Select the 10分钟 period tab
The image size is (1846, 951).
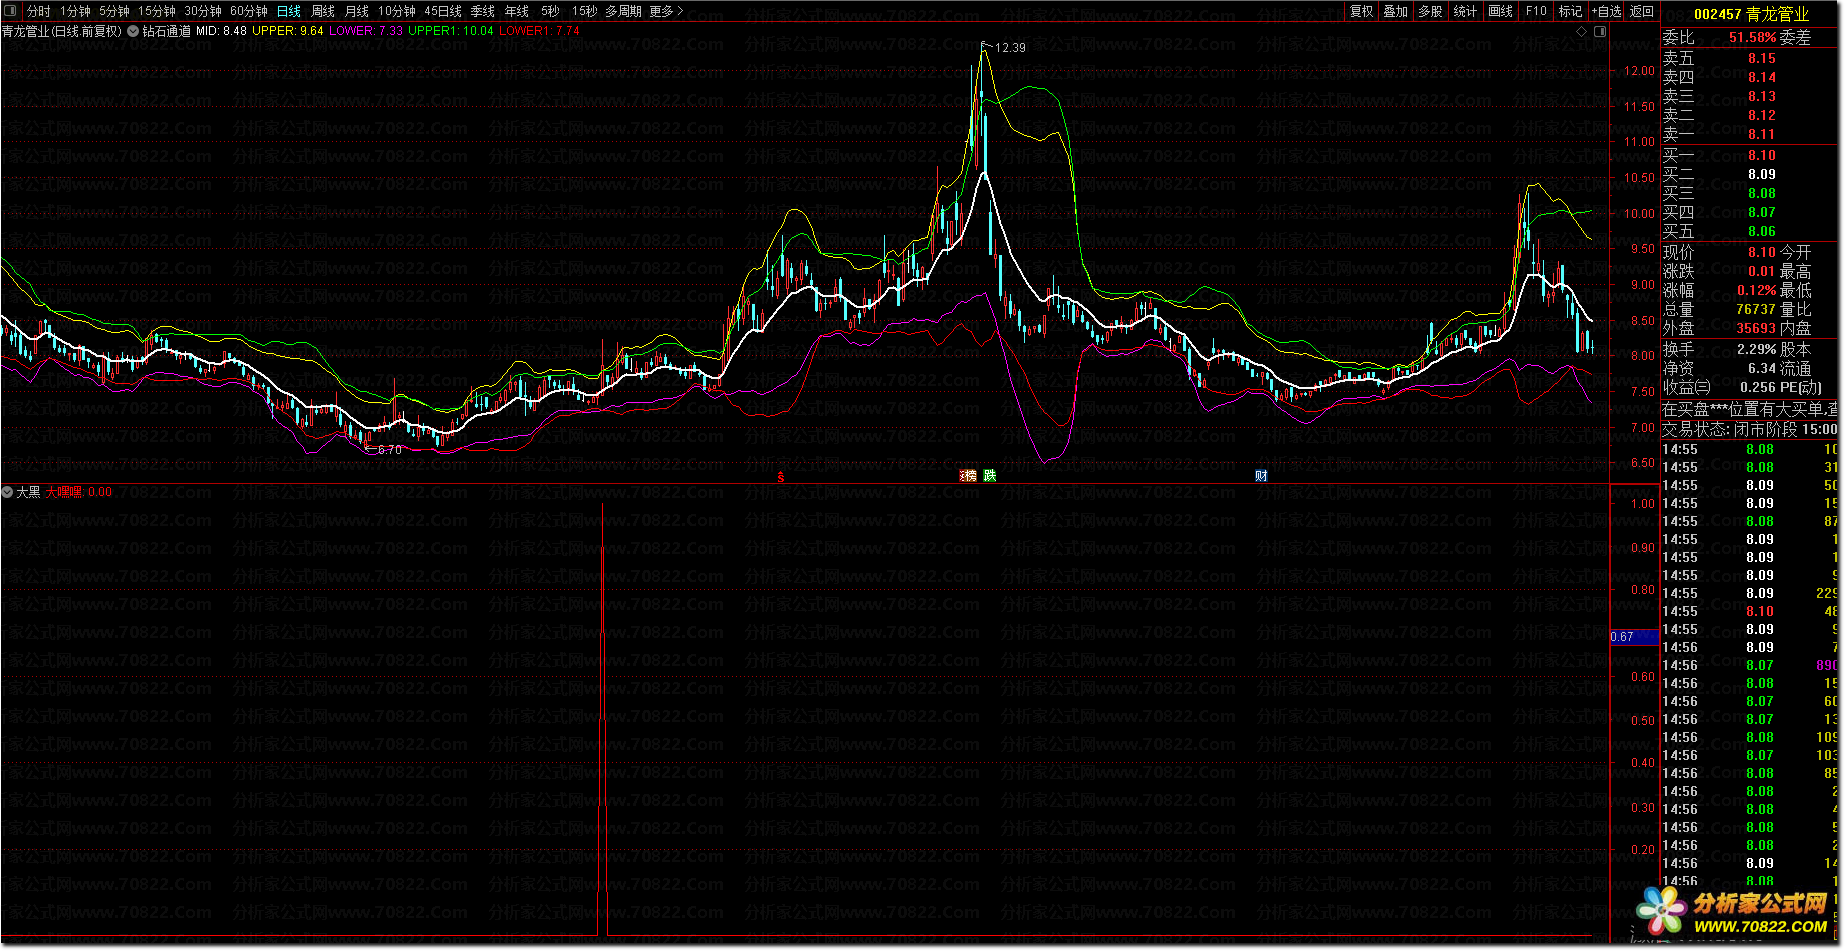pos(397,11)
